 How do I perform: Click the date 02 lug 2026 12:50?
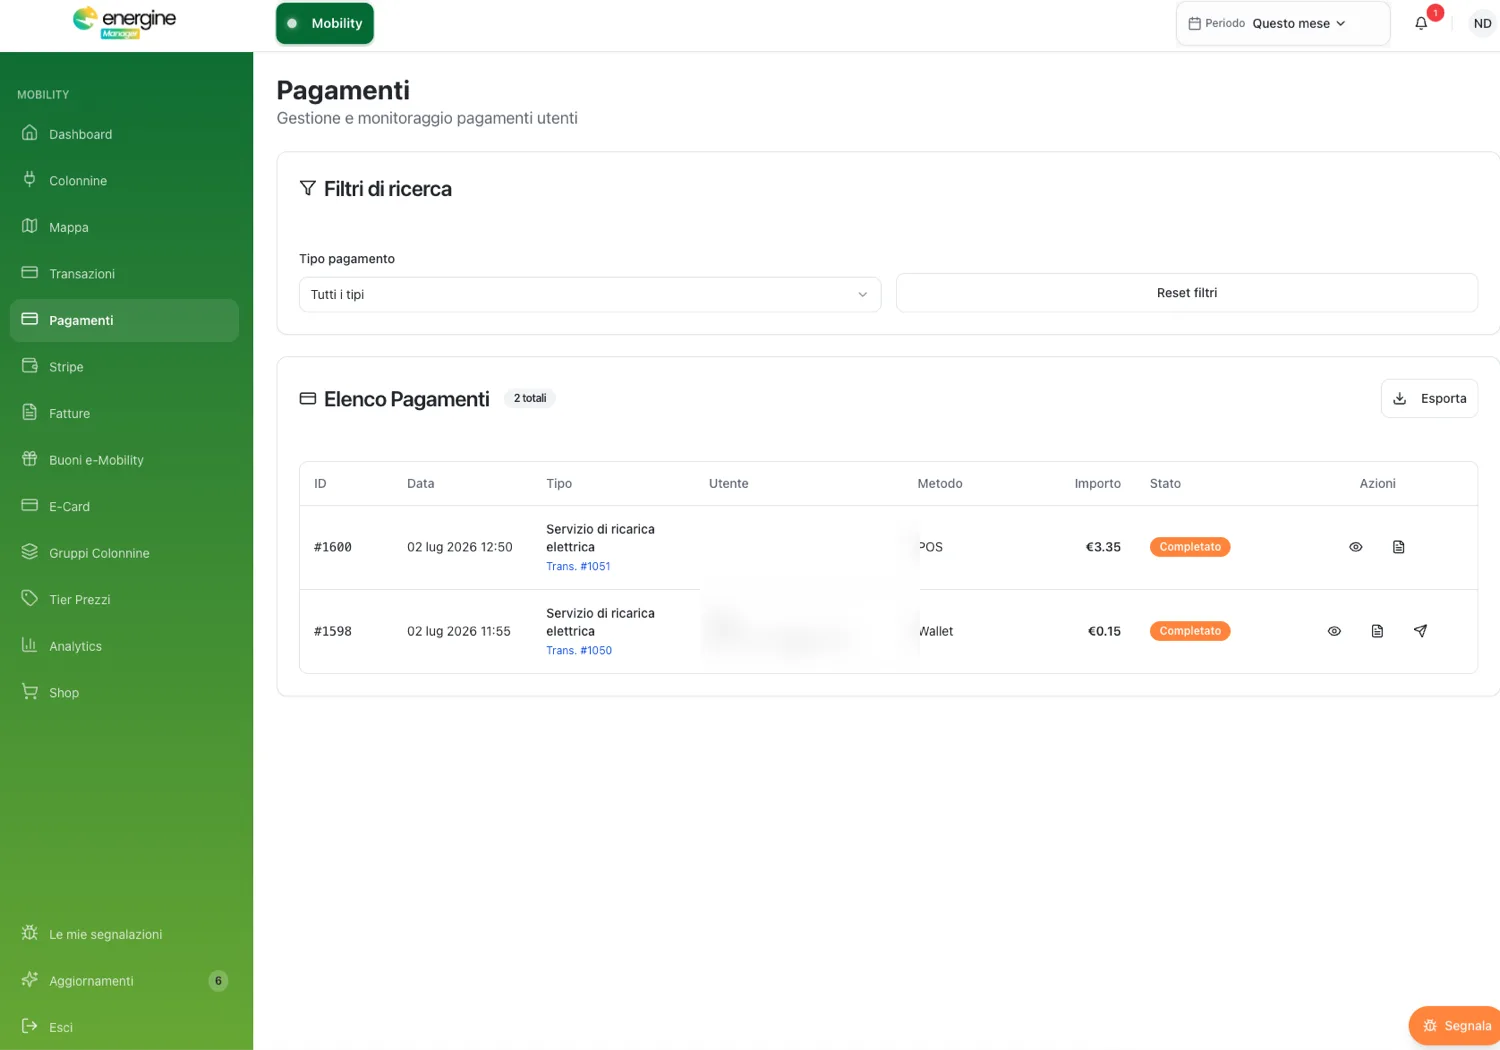460,547
